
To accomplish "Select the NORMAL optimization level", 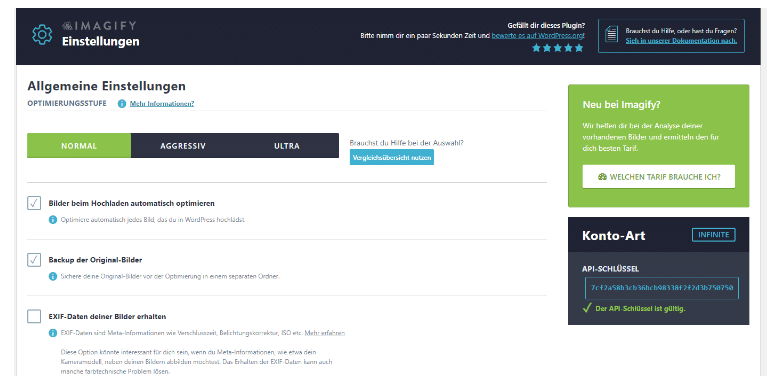I will coord(79,146).
